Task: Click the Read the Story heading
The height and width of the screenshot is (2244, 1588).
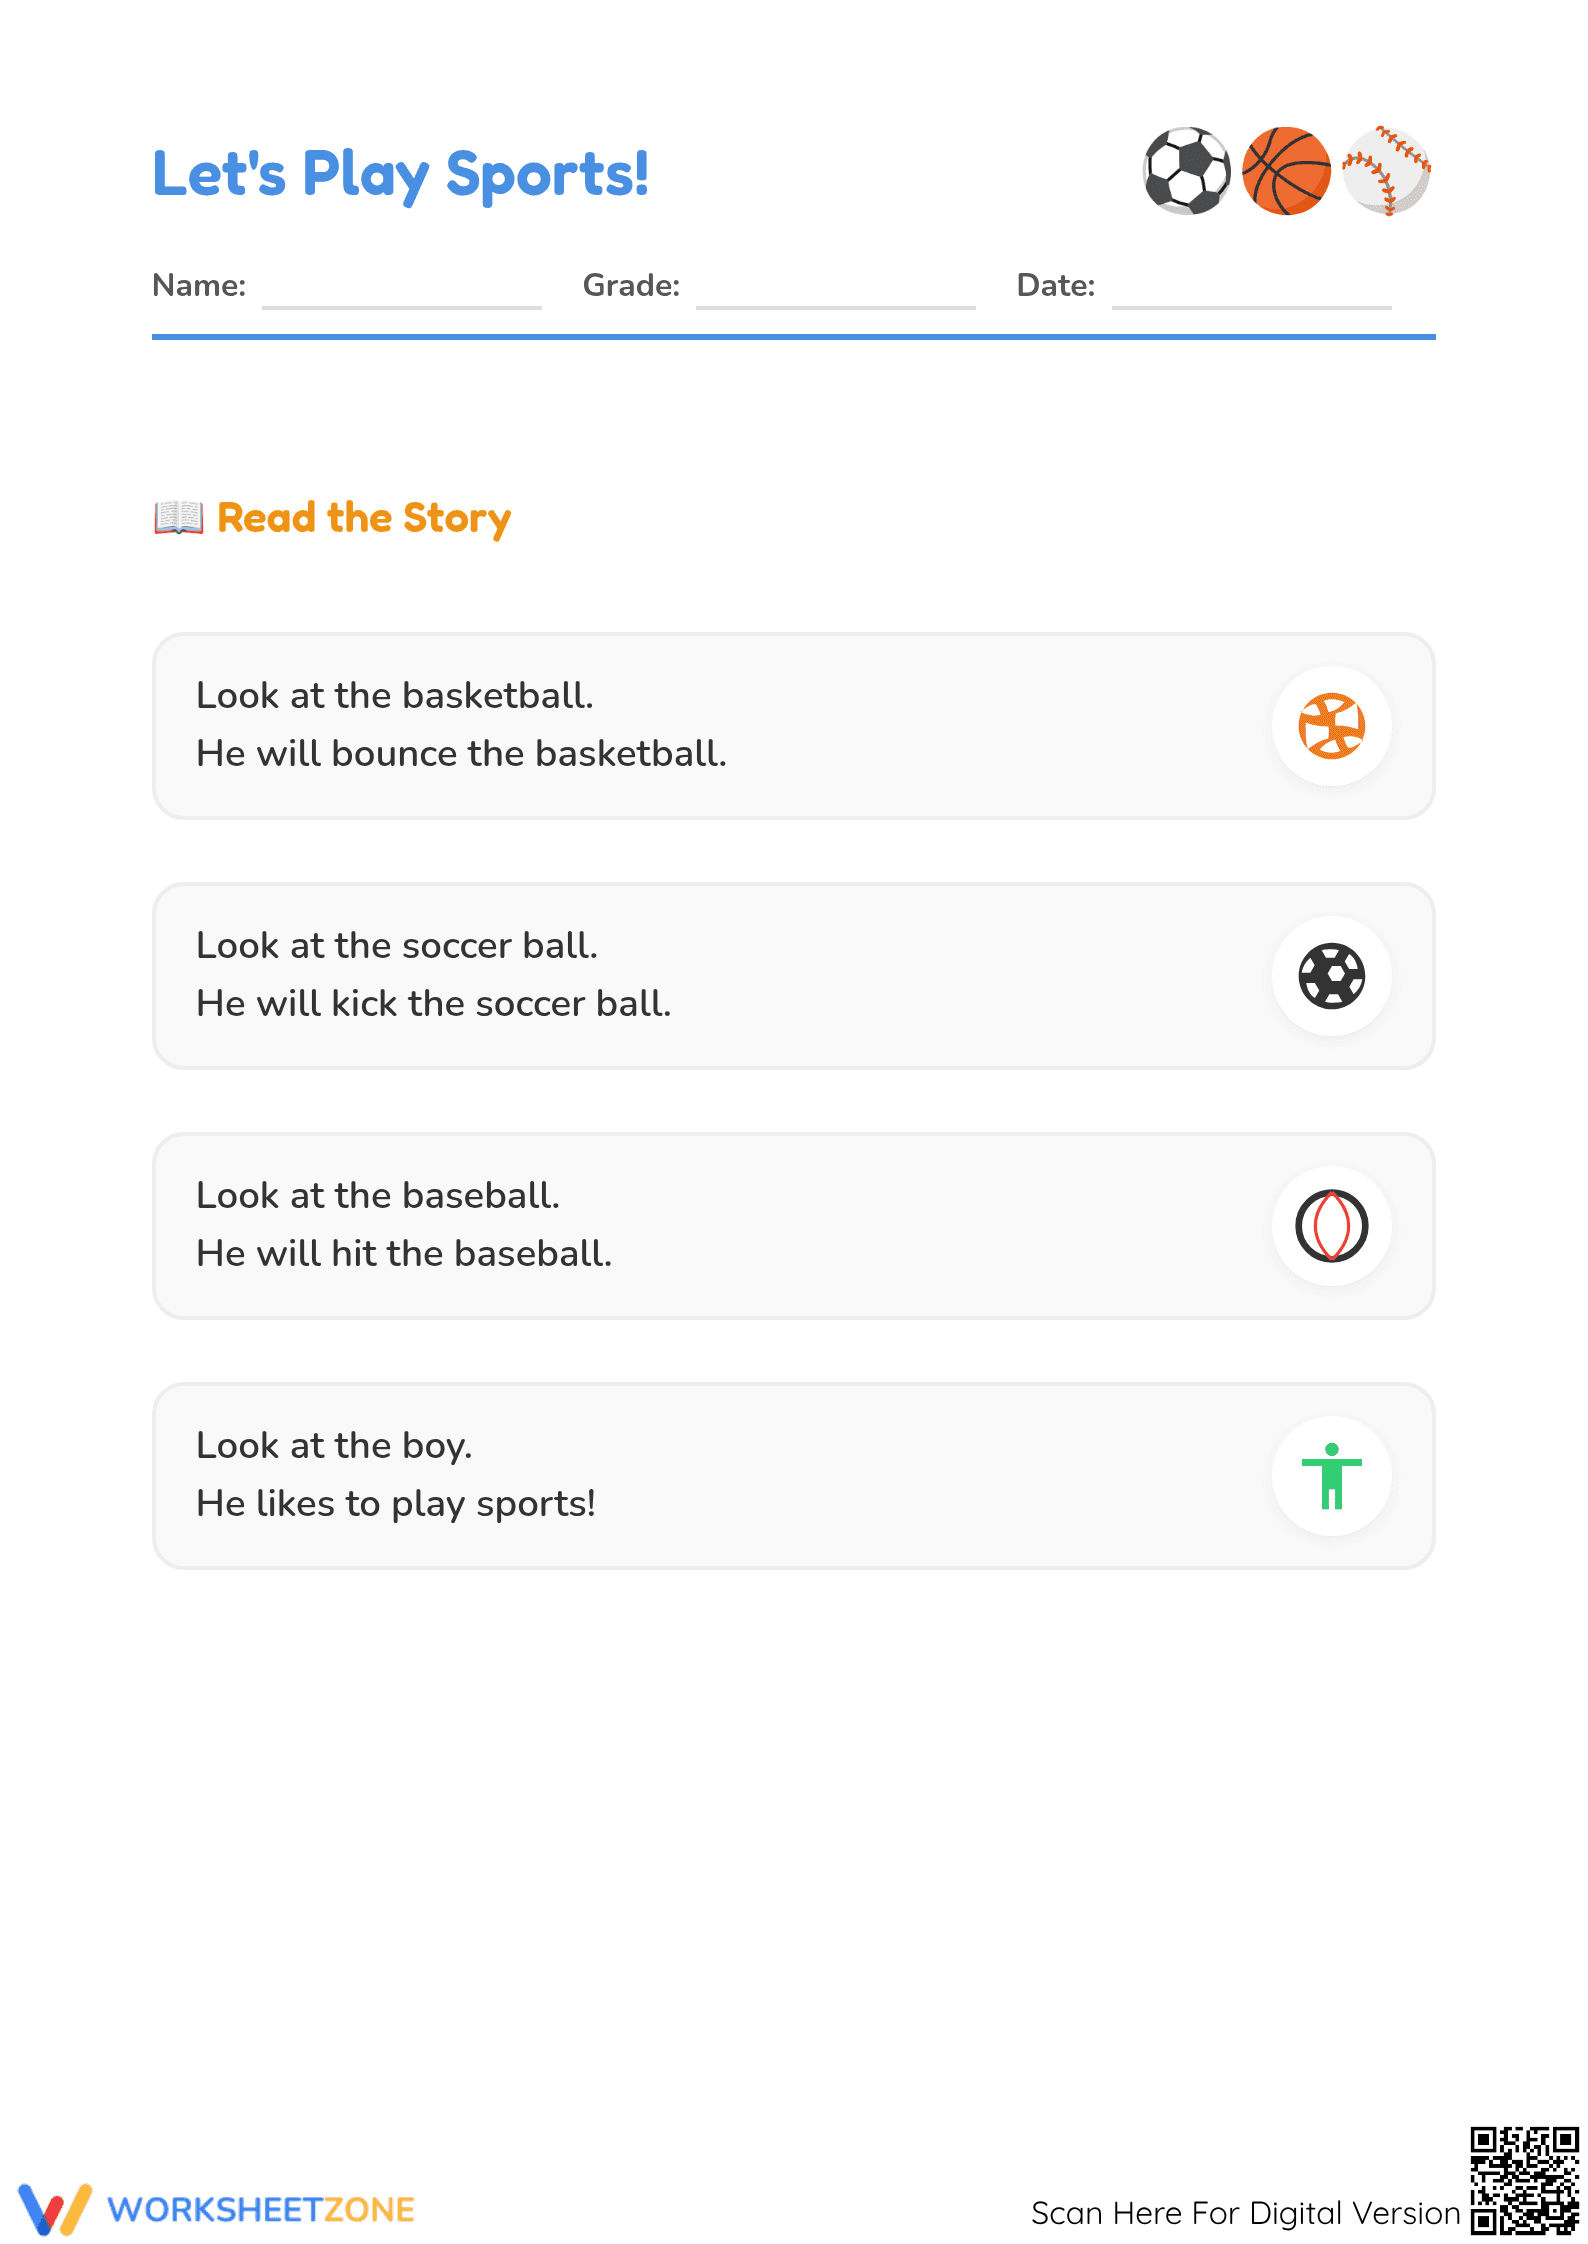Action: tap(364, 519)
